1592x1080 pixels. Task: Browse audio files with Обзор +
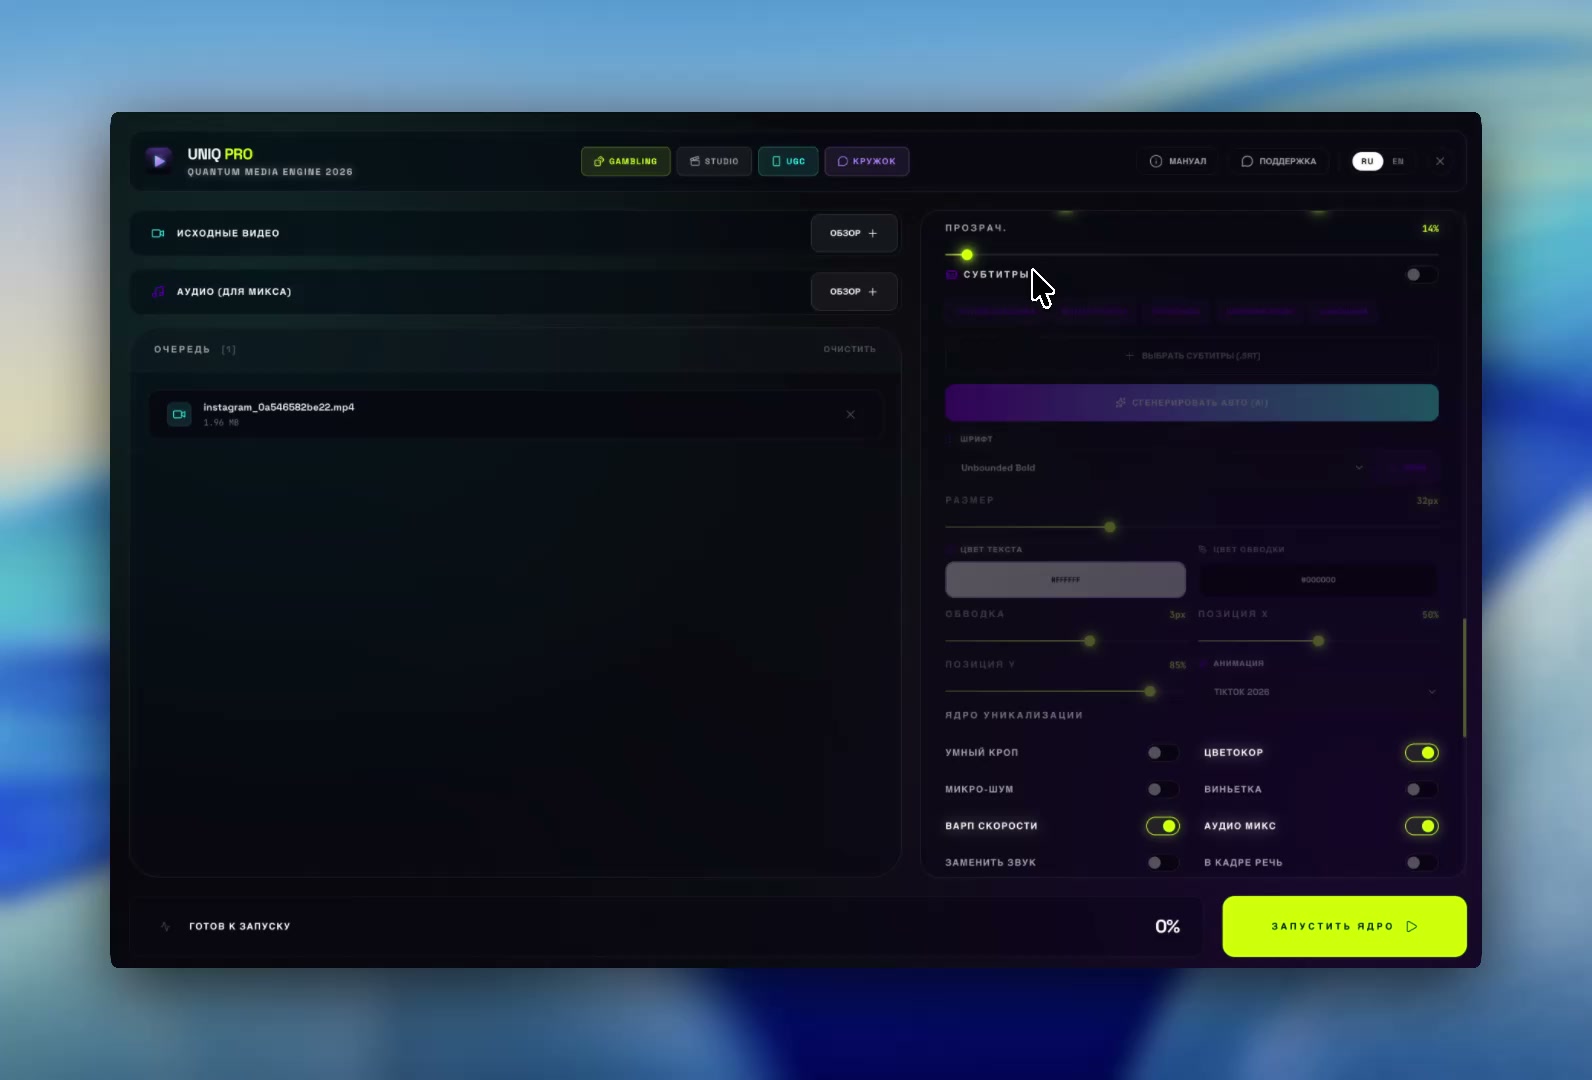point(854,292)
